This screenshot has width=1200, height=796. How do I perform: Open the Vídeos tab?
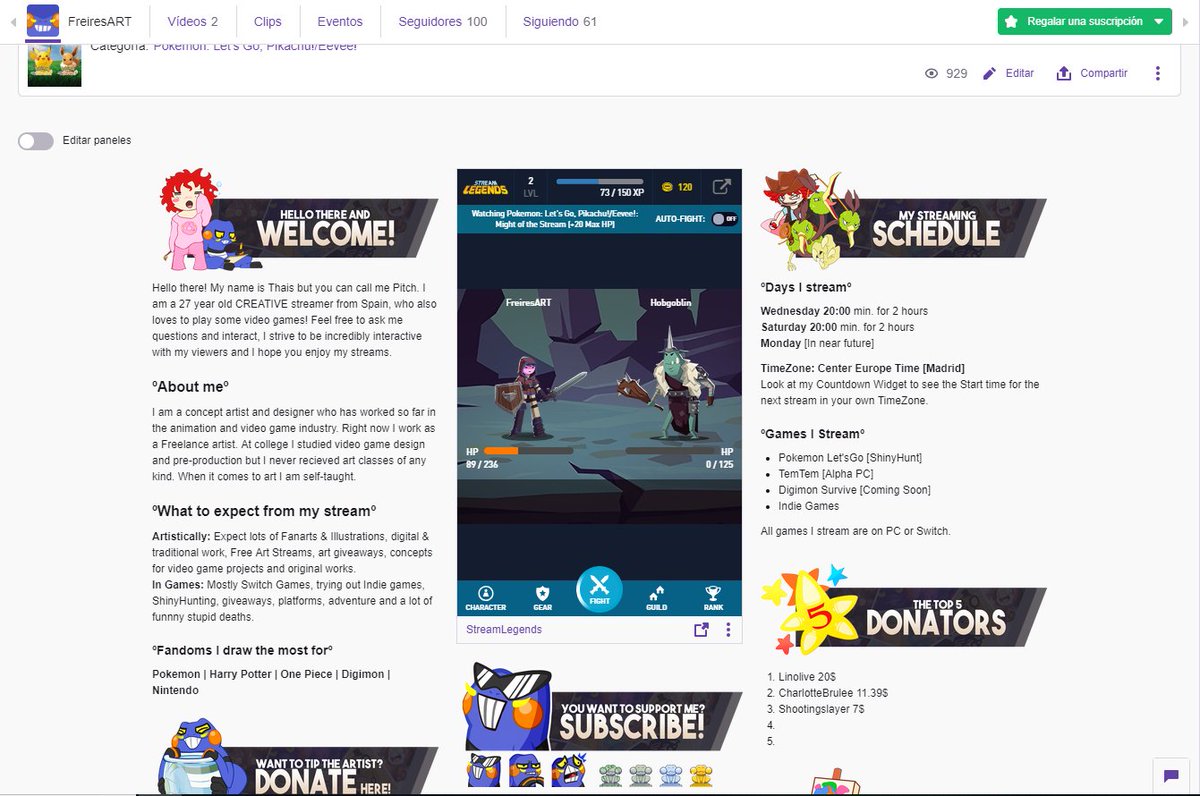[x=193, y=21]
